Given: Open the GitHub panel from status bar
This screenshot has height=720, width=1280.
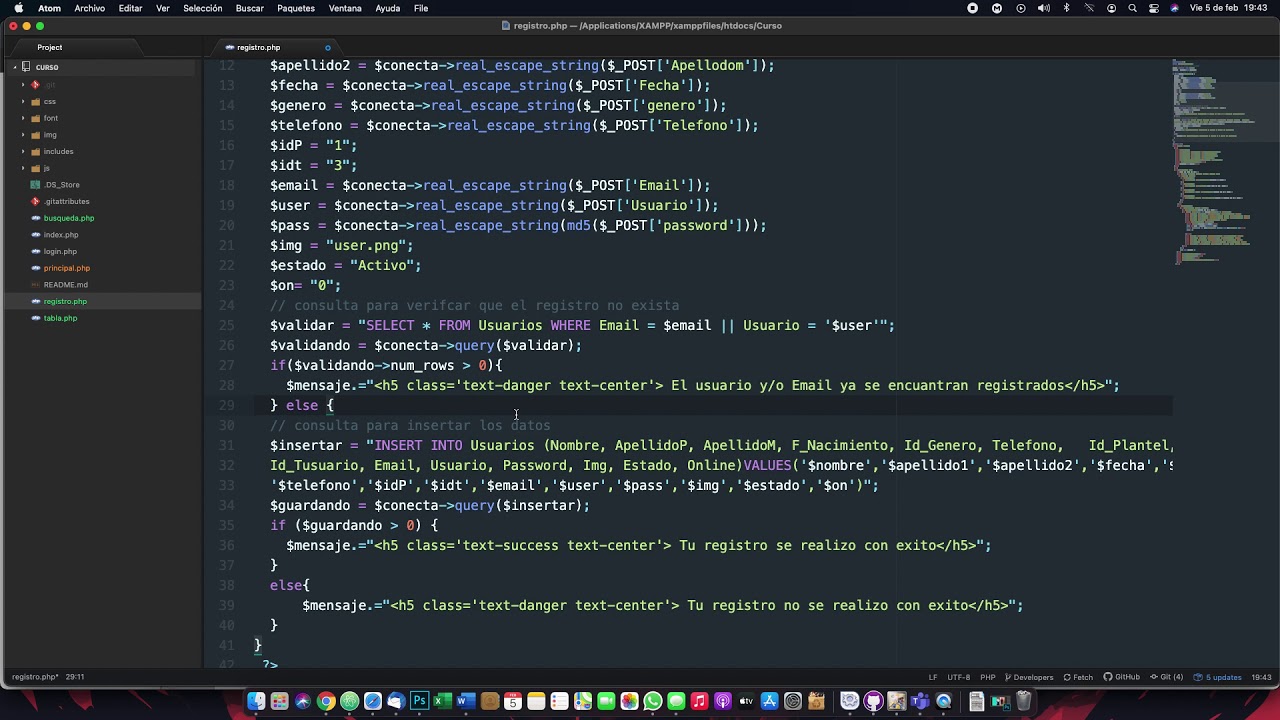Looking at the screenshot, I should [x=1122, y=677].
